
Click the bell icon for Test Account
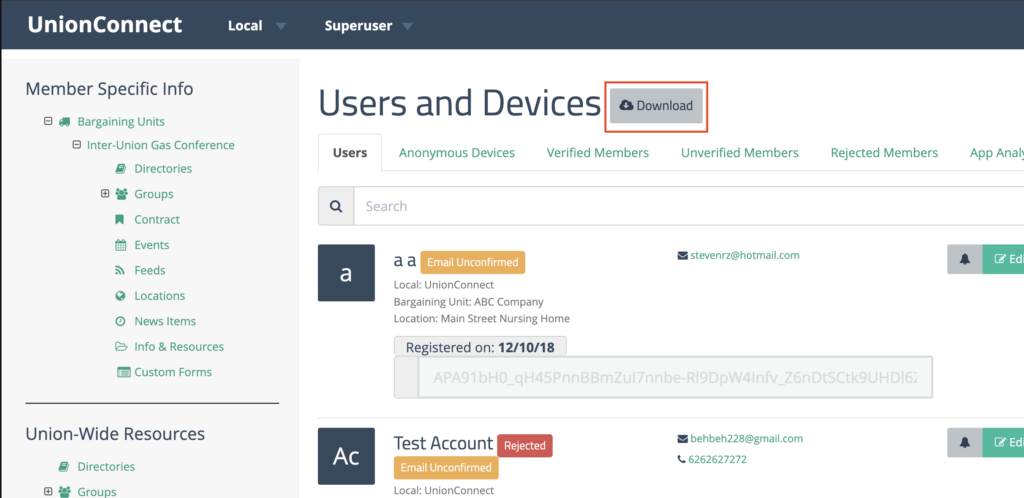[964, 443]
